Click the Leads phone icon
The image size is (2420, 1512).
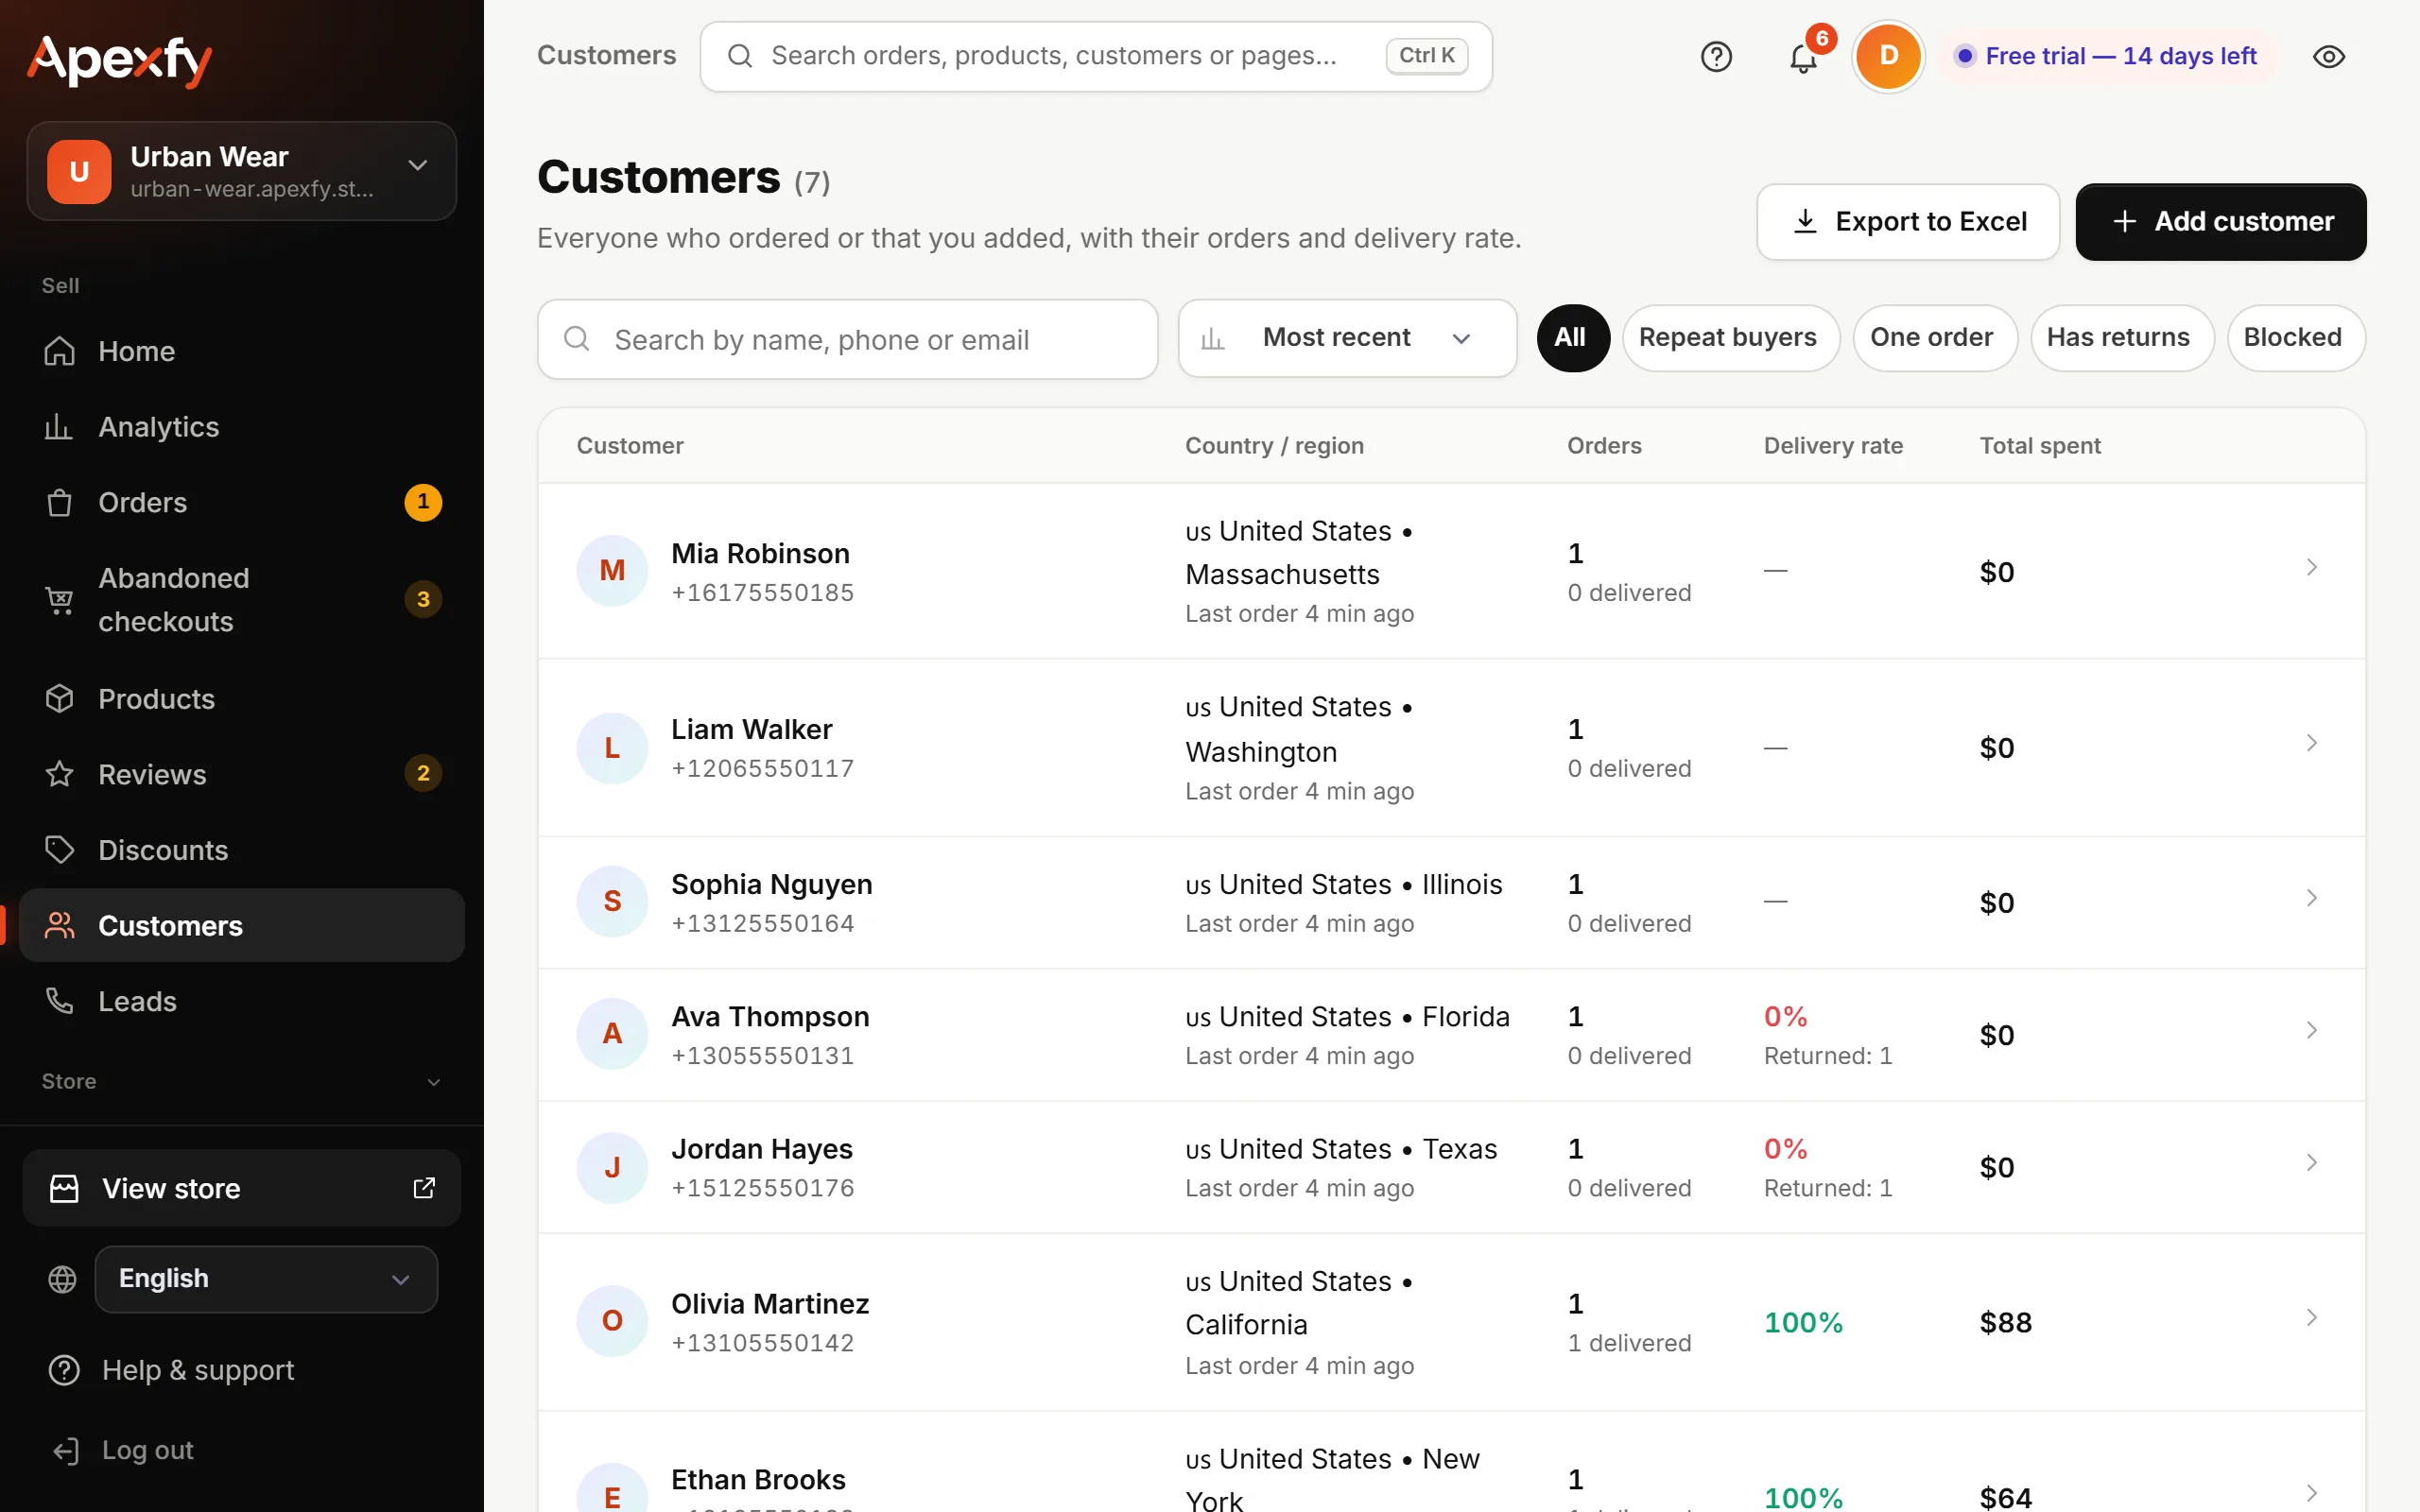tap(60, 1001)
